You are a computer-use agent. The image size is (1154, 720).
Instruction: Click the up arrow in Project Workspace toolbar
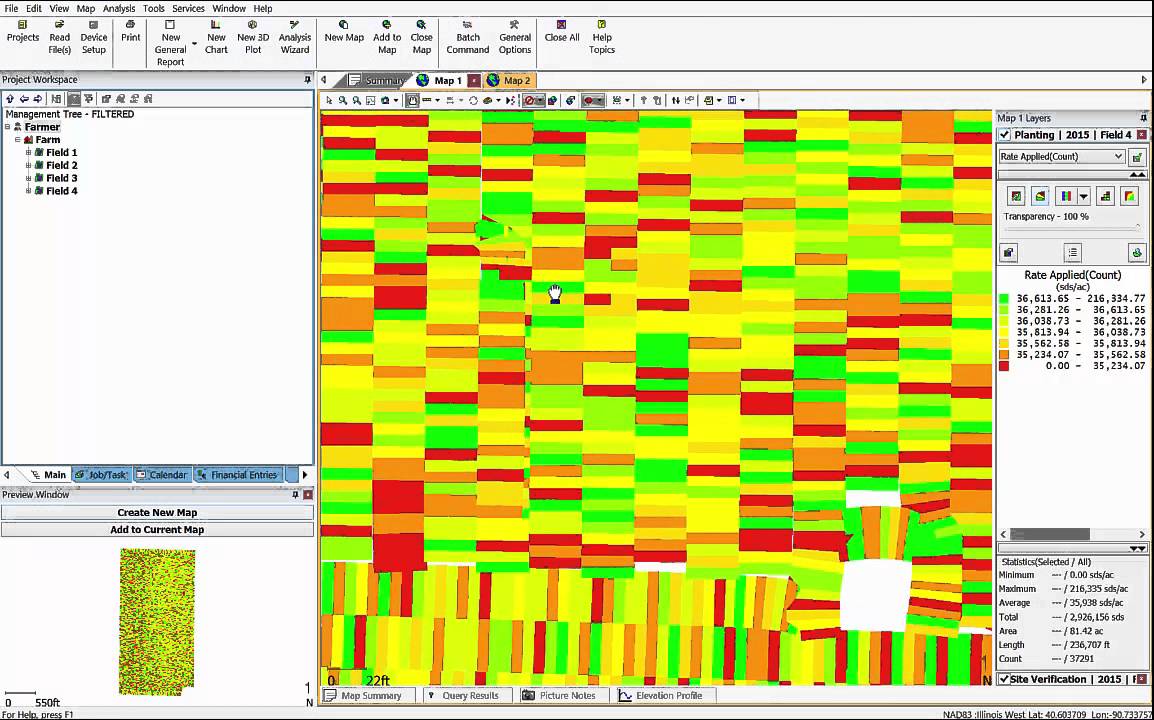click(10, 99)
